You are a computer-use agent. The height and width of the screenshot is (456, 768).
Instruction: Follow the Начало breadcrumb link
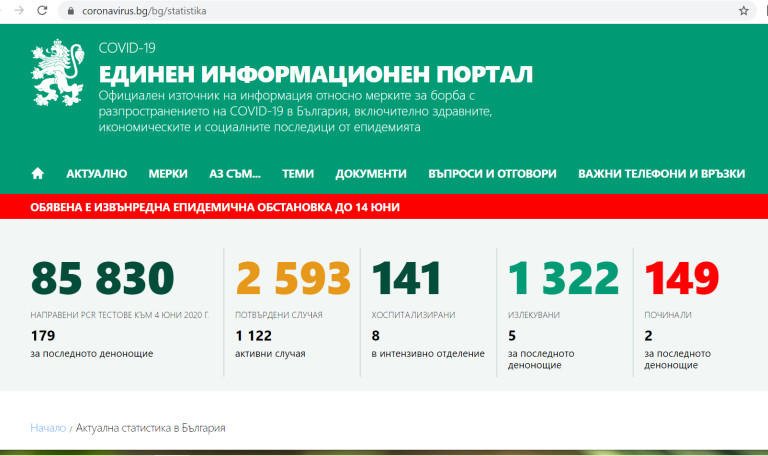(x=48, y=428)
